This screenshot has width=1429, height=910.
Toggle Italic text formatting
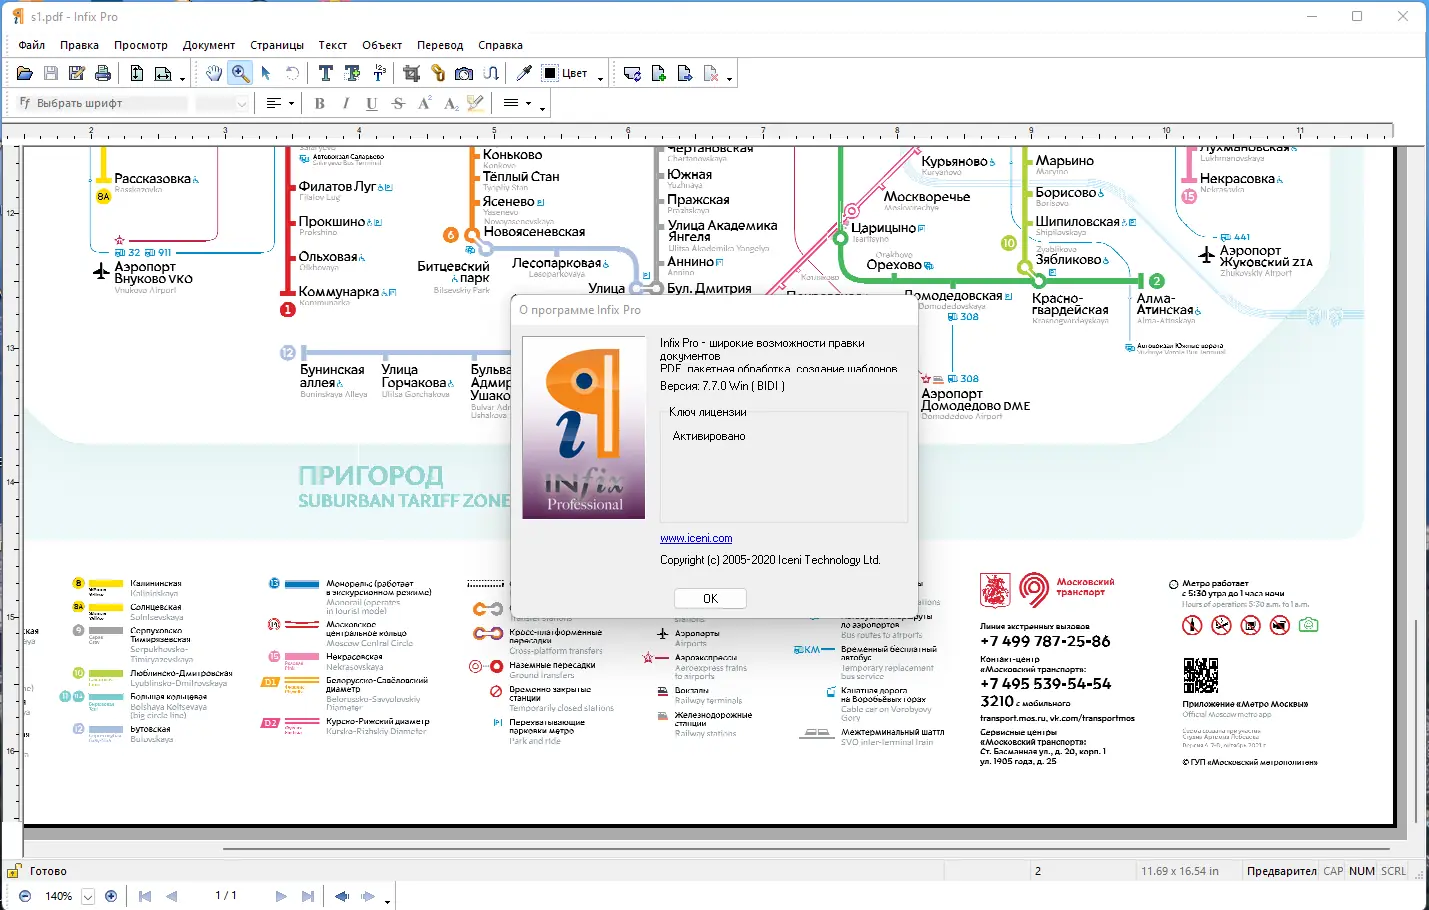point(346,103)
